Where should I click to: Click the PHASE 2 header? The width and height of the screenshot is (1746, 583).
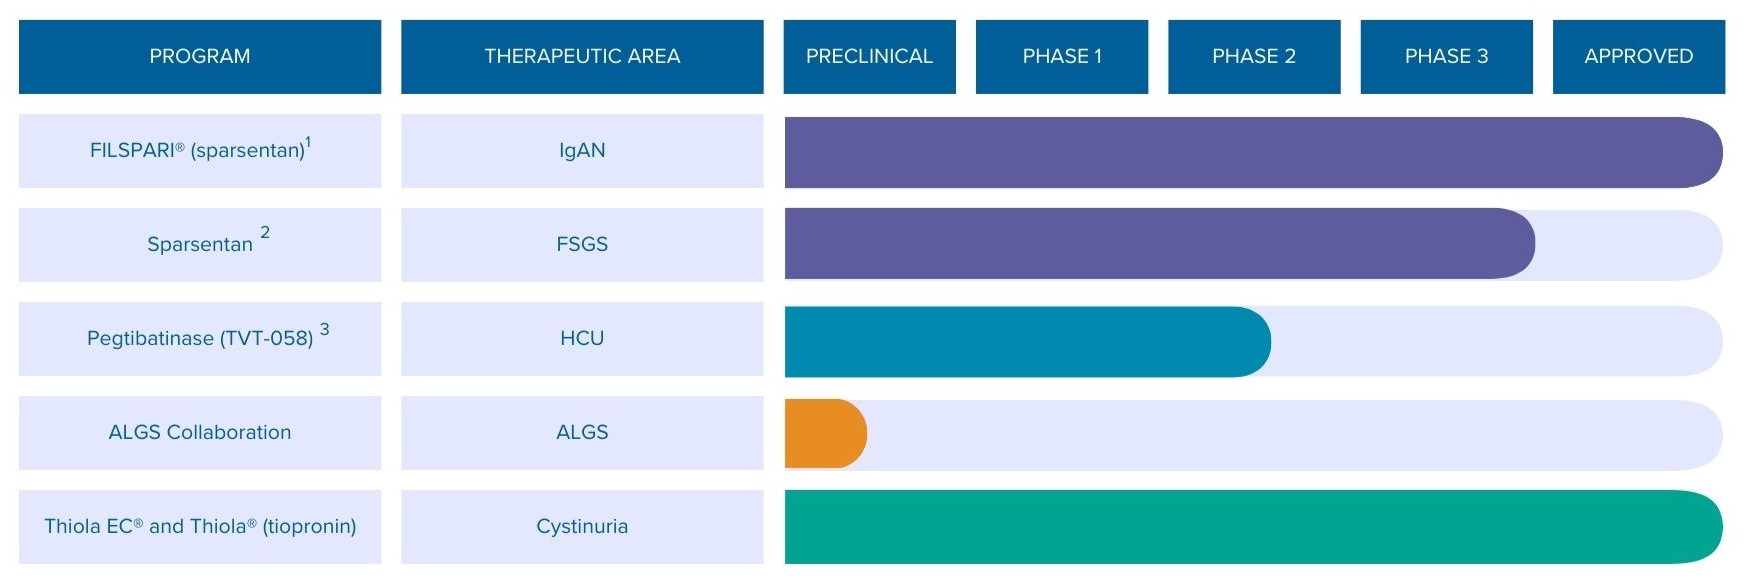point(1253,57)
